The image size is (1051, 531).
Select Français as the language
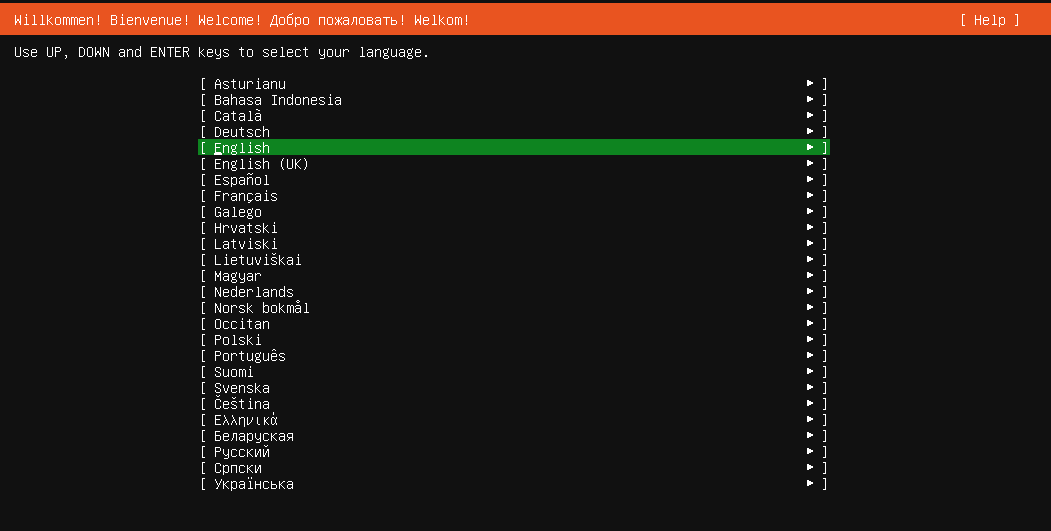[x=514, y=196]
